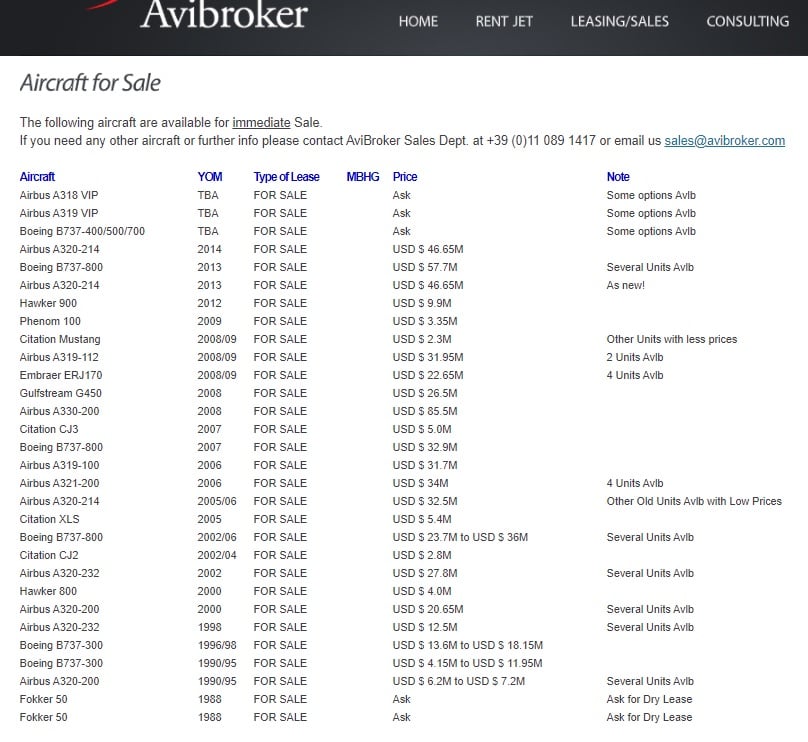The width and height of the screenshot is (808, 742).
Task: Click the underlined word "immediate"
Action: click(x=261, y=123)
